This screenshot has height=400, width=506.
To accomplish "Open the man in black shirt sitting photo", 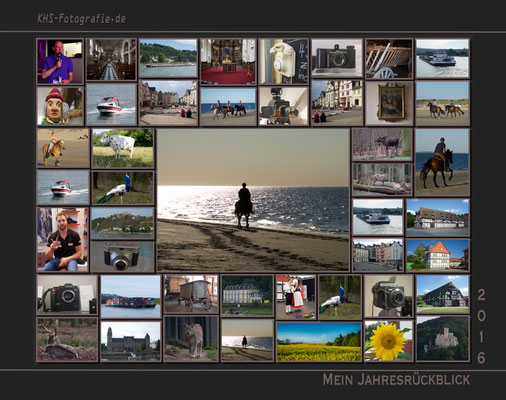I will click(63, 239).
